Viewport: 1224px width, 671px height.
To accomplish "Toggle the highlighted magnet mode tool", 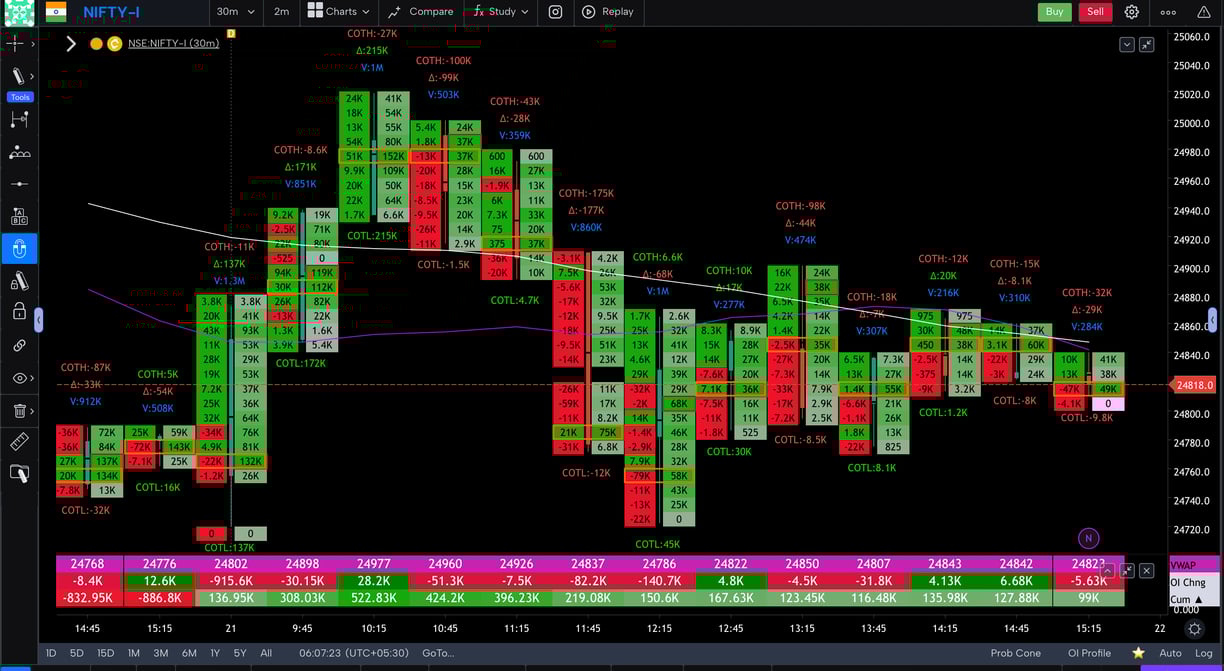I will click(18, 249).
